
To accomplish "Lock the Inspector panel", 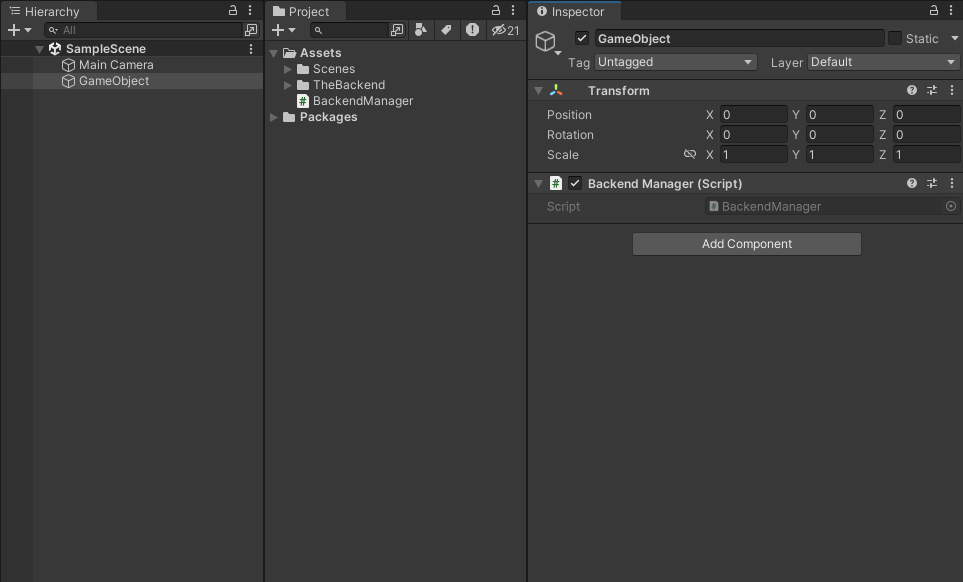I will [934, 10].
